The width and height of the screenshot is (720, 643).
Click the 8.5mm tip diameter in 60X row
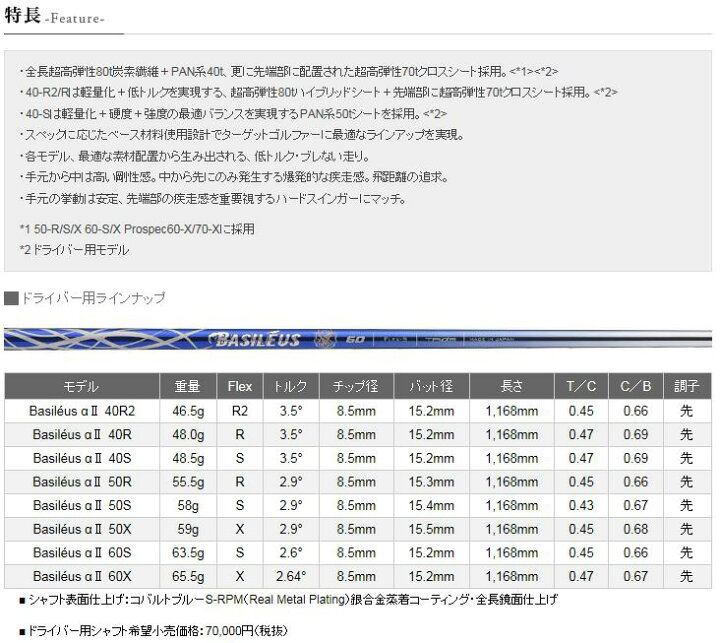tap(356, 576)
